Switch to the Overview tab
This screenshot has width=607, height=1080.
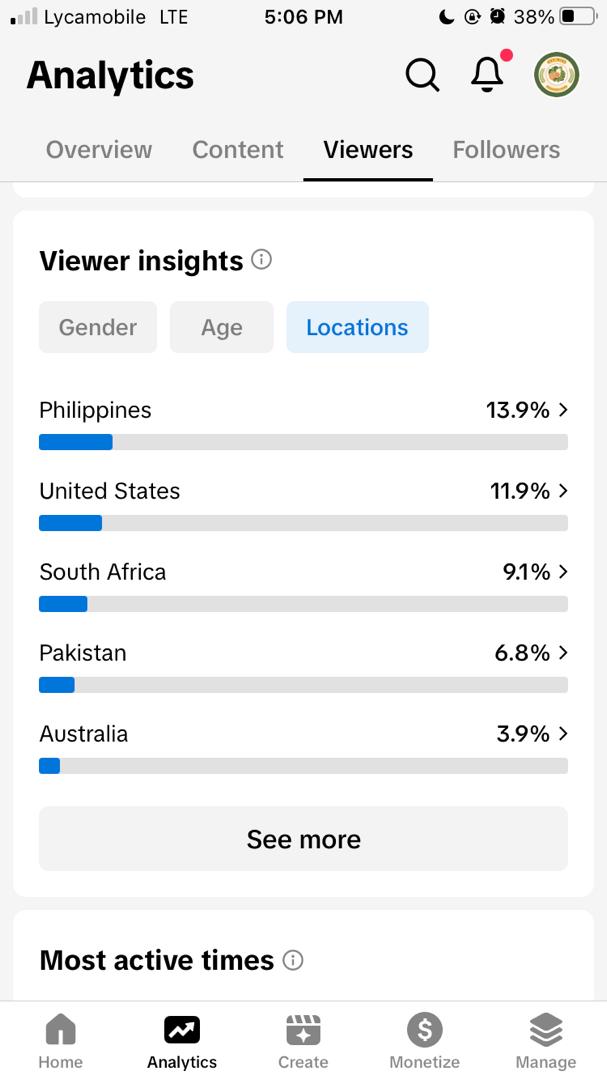(x=99, y=149)
